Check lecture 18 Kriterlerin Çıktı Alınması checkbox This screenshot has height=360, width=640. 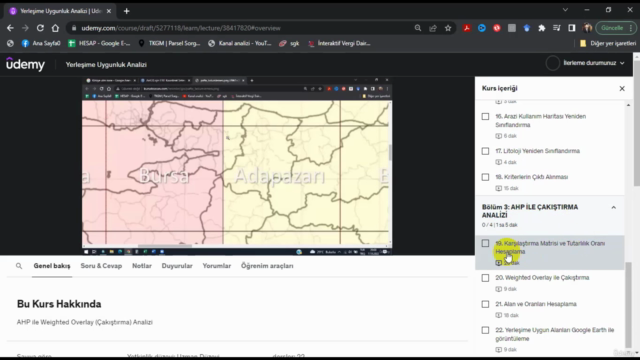coord(485,177)
